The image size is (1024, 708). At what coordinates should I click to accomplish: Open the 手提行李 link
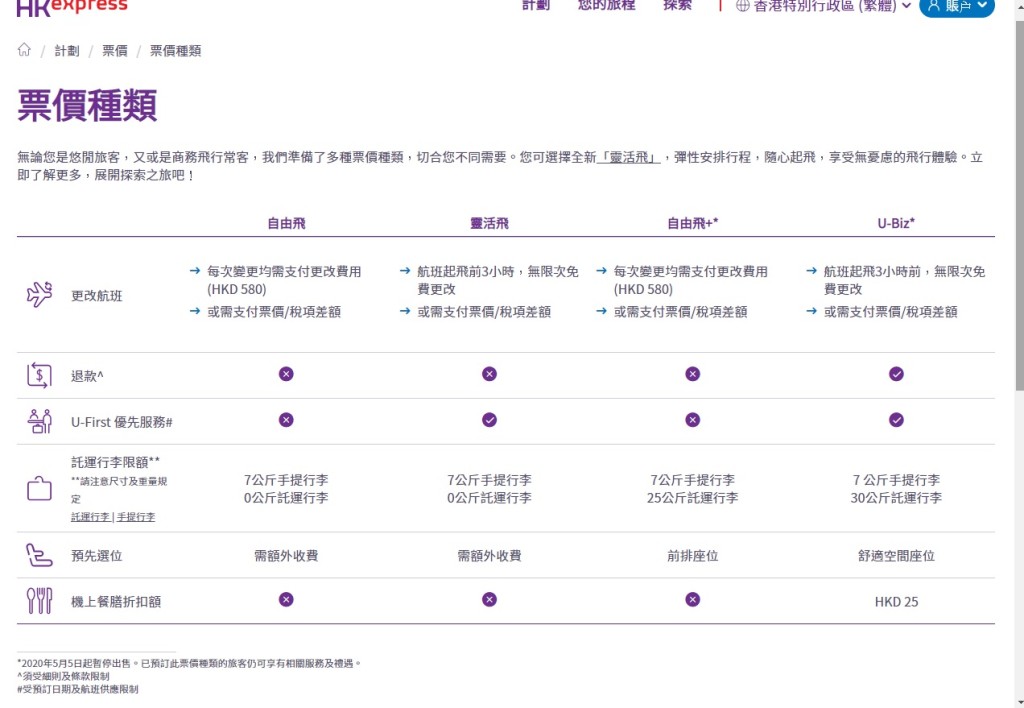pyautogui.click(x=136, y=517)
